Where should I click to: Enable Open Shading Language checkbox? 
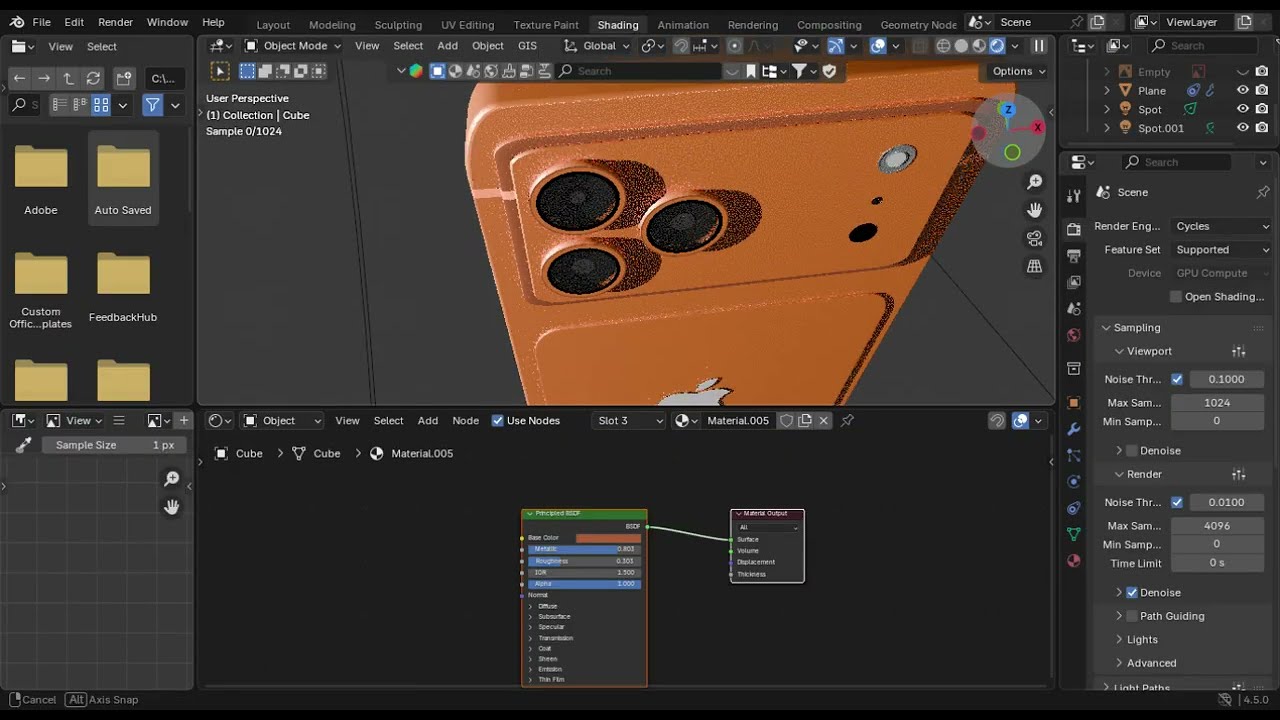[1176, 297]
